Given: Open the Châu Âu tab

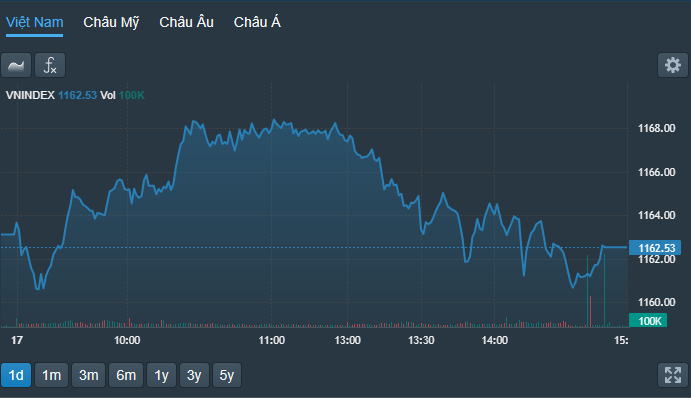Looking at the screenshot, I should point(186,22).
